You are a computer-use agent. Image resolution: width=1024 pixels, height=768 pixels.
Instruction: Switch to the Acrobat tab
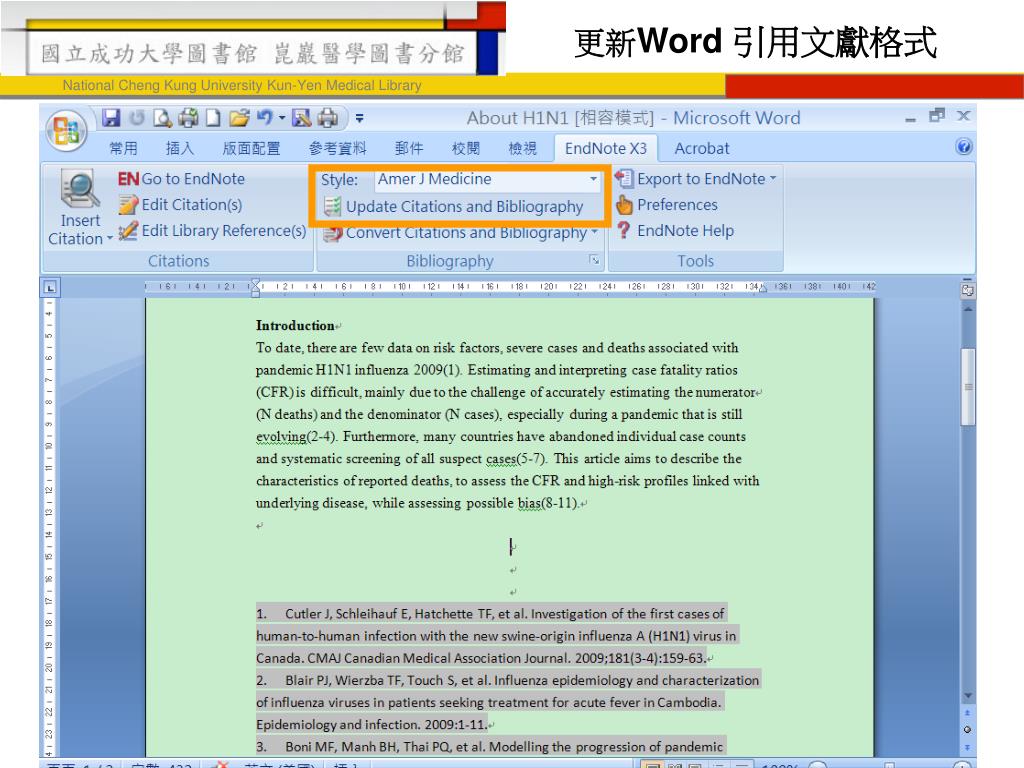702,148
